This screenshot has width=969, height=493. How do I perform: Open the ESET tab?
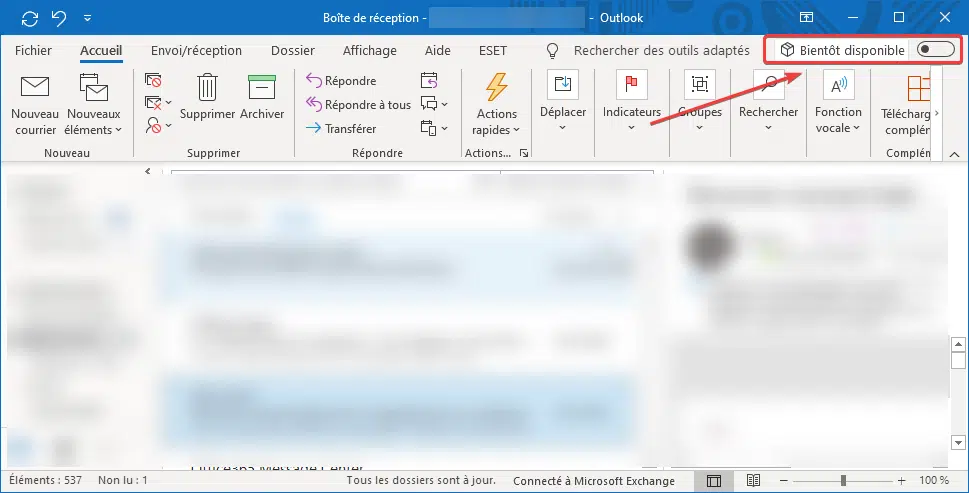pyautogui.click(x=493, y=51)
